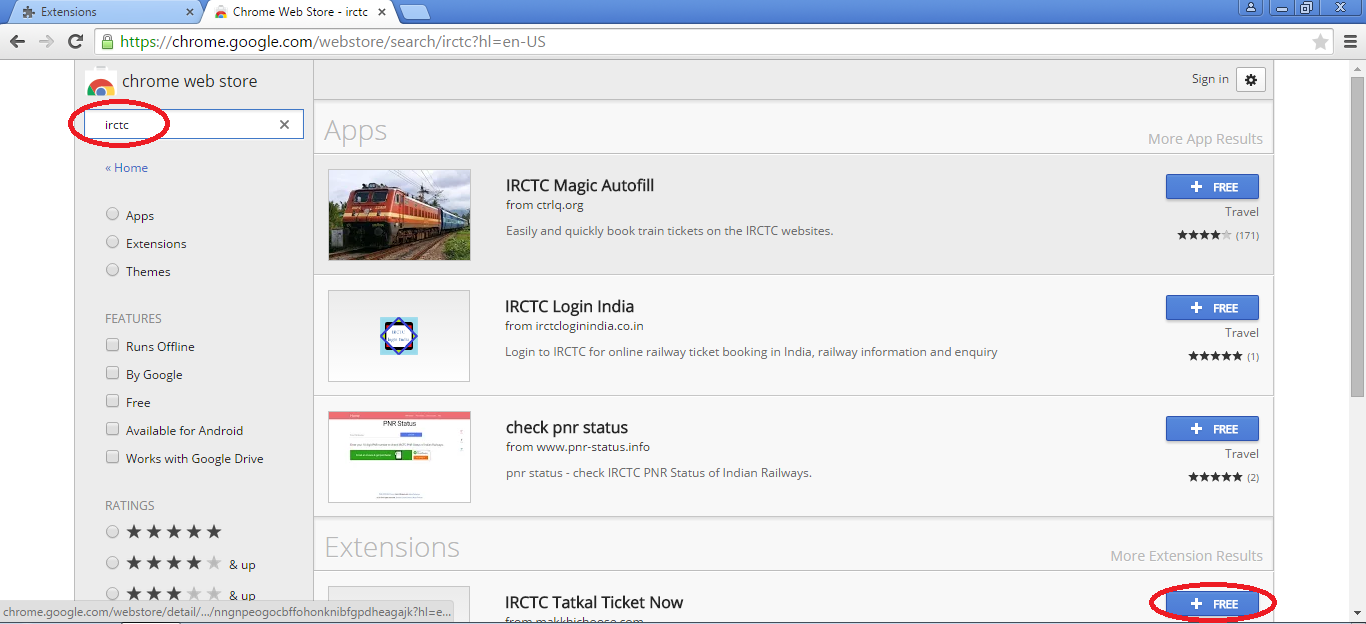This screenshot has width=1366, height=624.
Task: Open a new tab with the new-tab button
Action: [415, 12]
